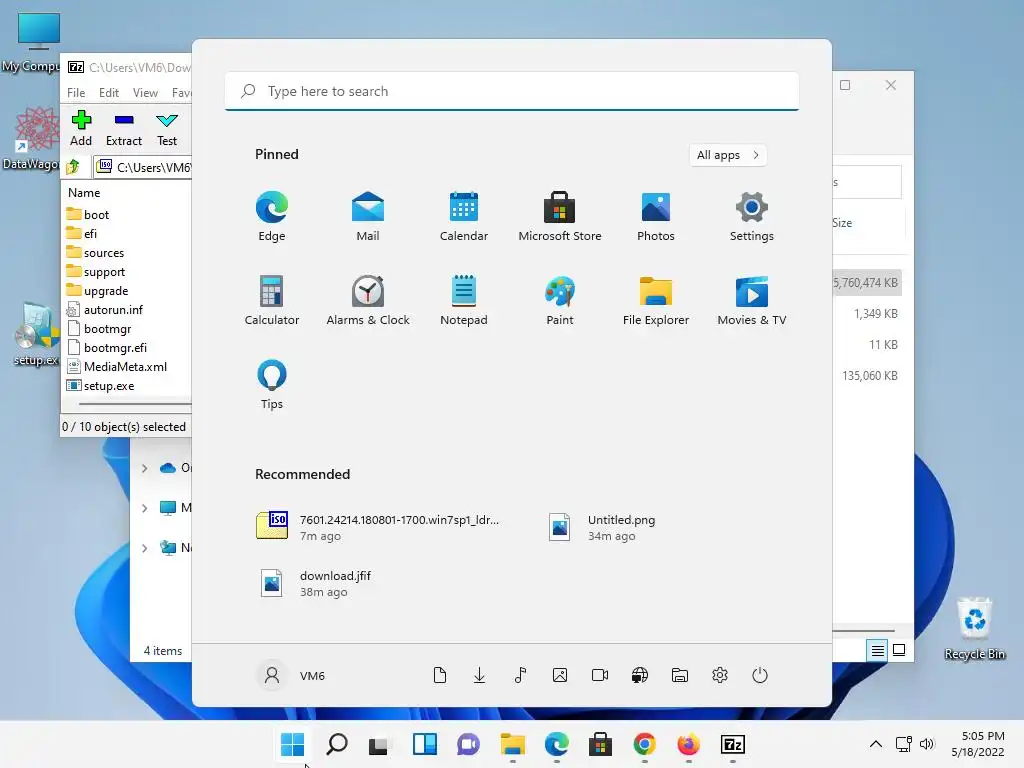
Task: Open Chrome from the taskbar
Action: point(644,744)
